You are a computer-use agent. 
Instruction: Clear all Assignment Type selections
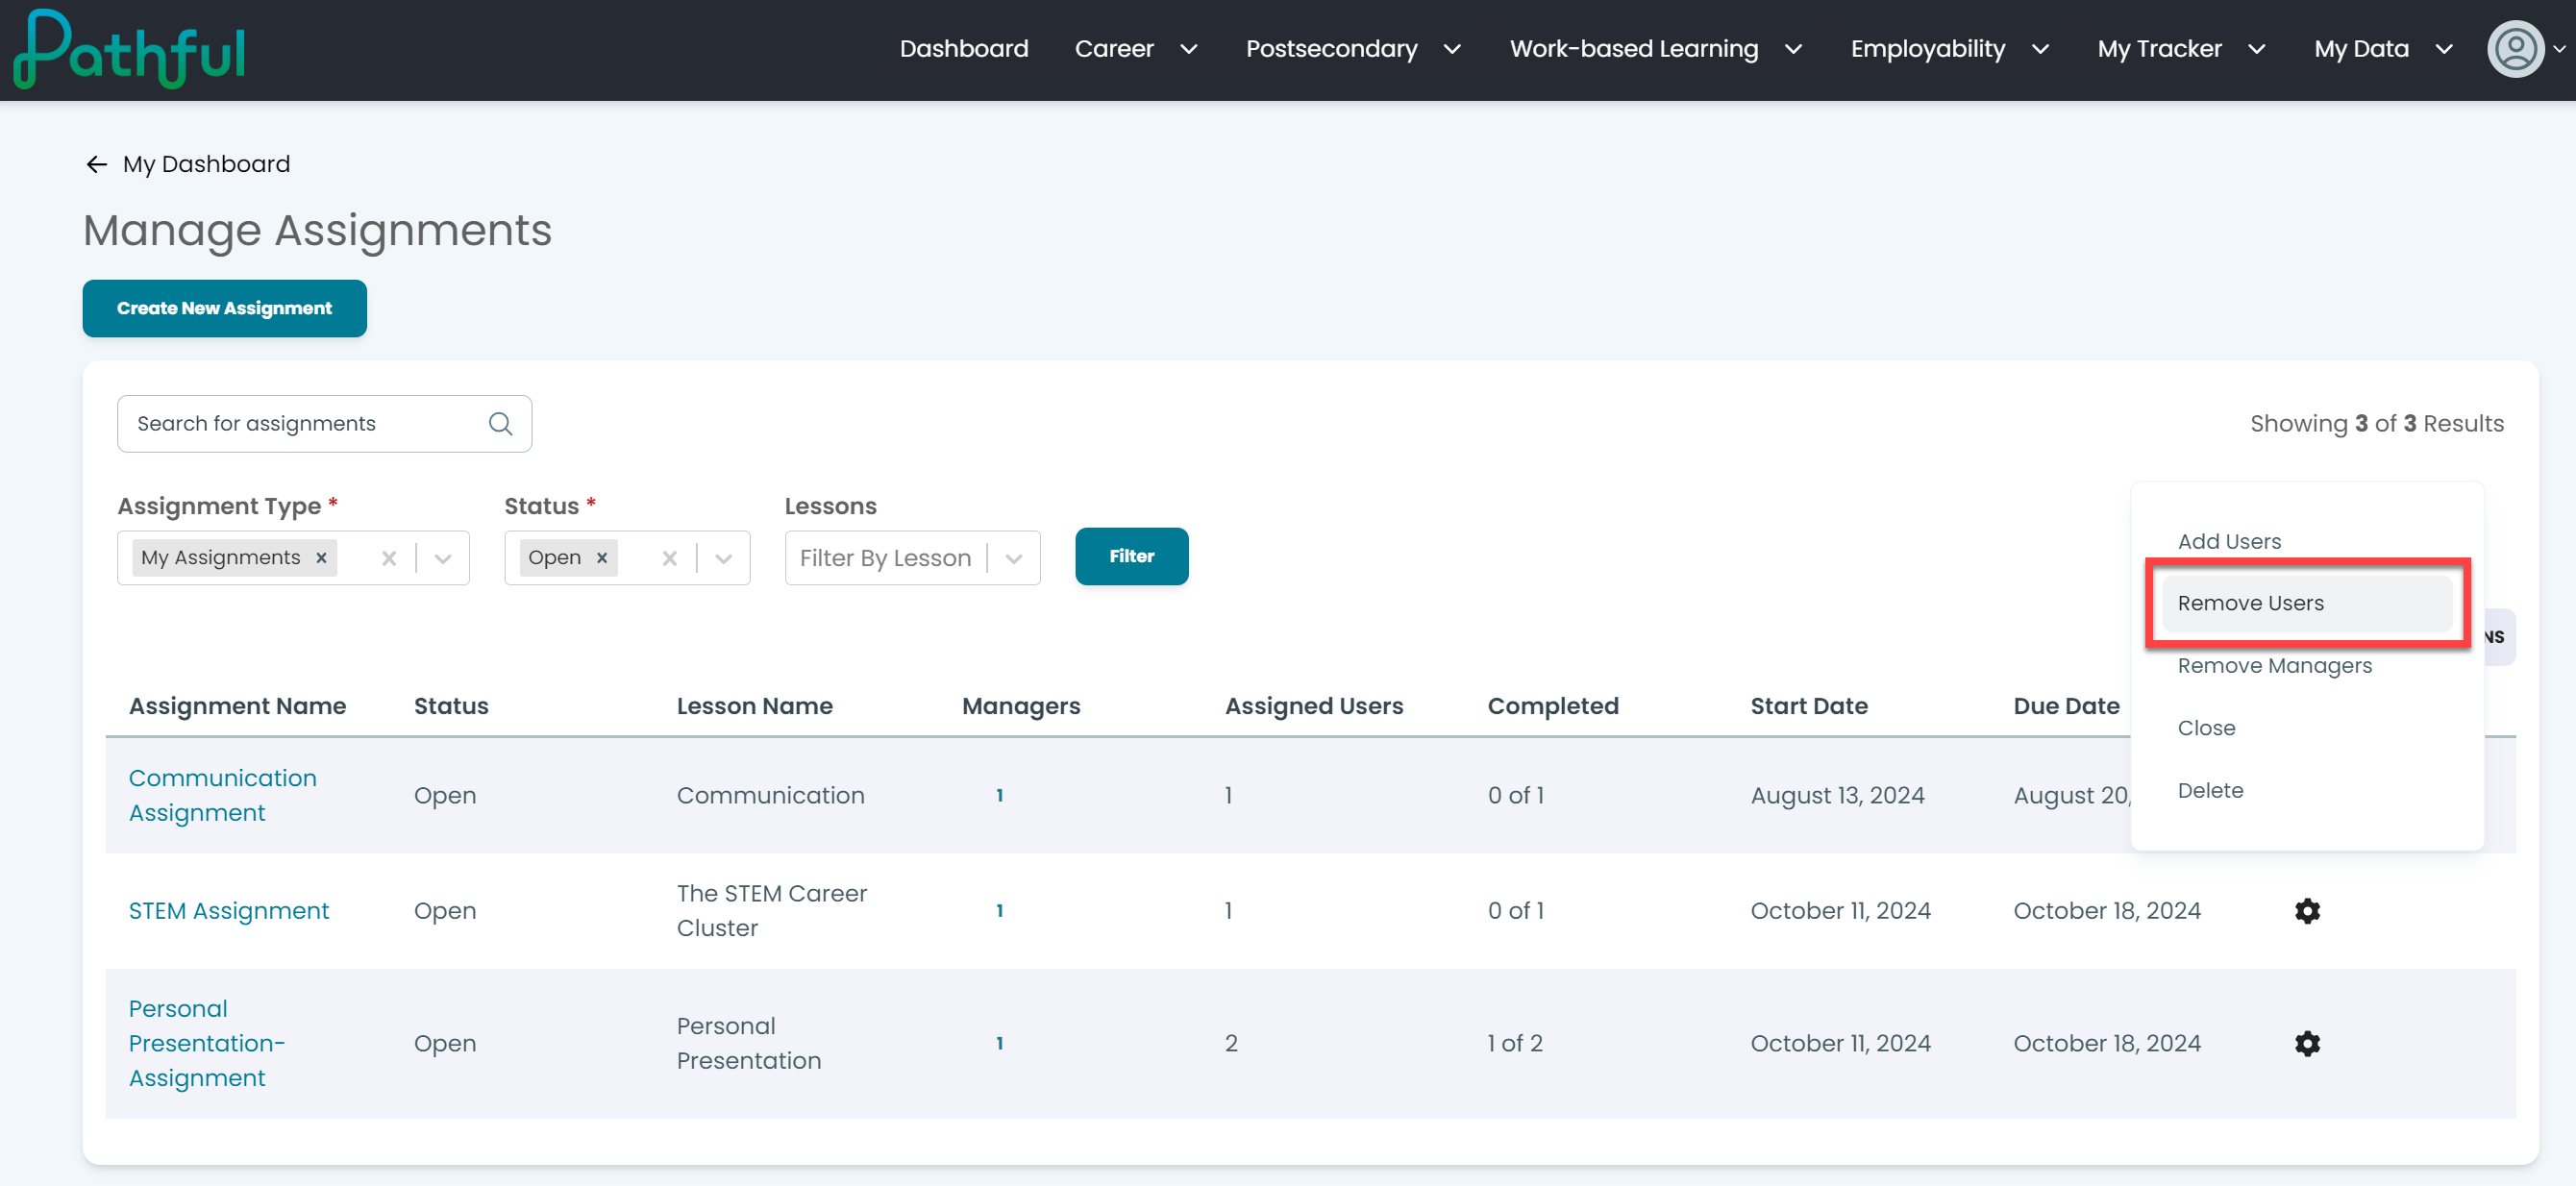[389, 558]
